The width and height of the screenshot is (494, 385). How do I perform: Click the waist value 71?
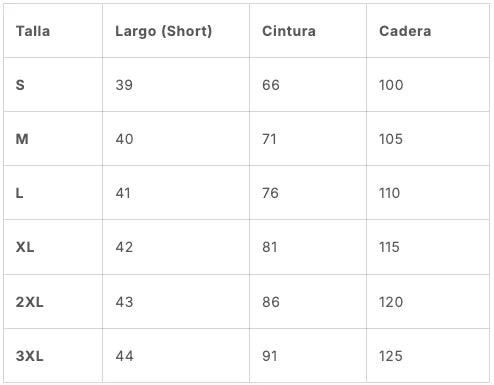(x=269, y=139)
